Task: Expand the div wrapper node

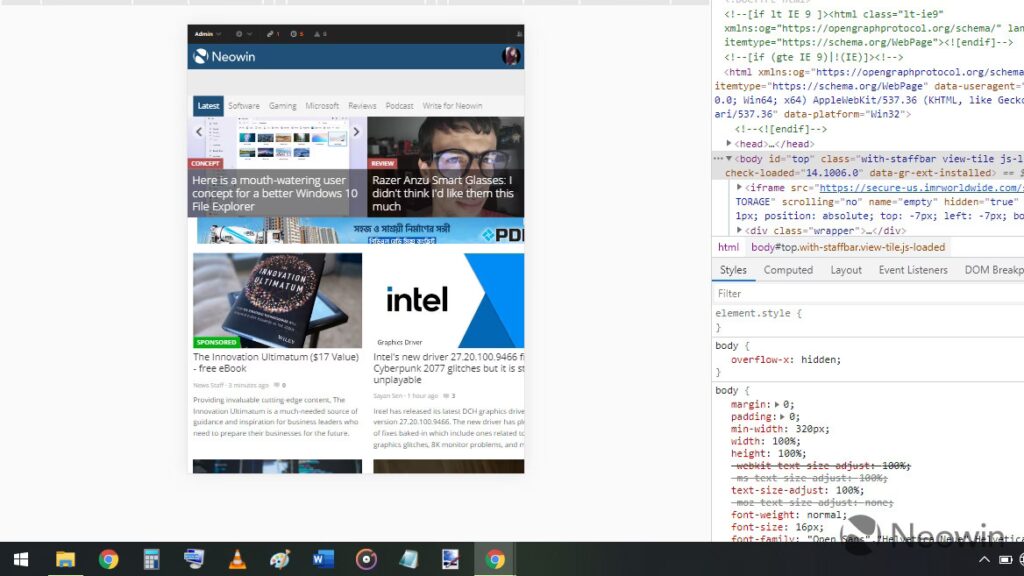Action: pos(739,230)
